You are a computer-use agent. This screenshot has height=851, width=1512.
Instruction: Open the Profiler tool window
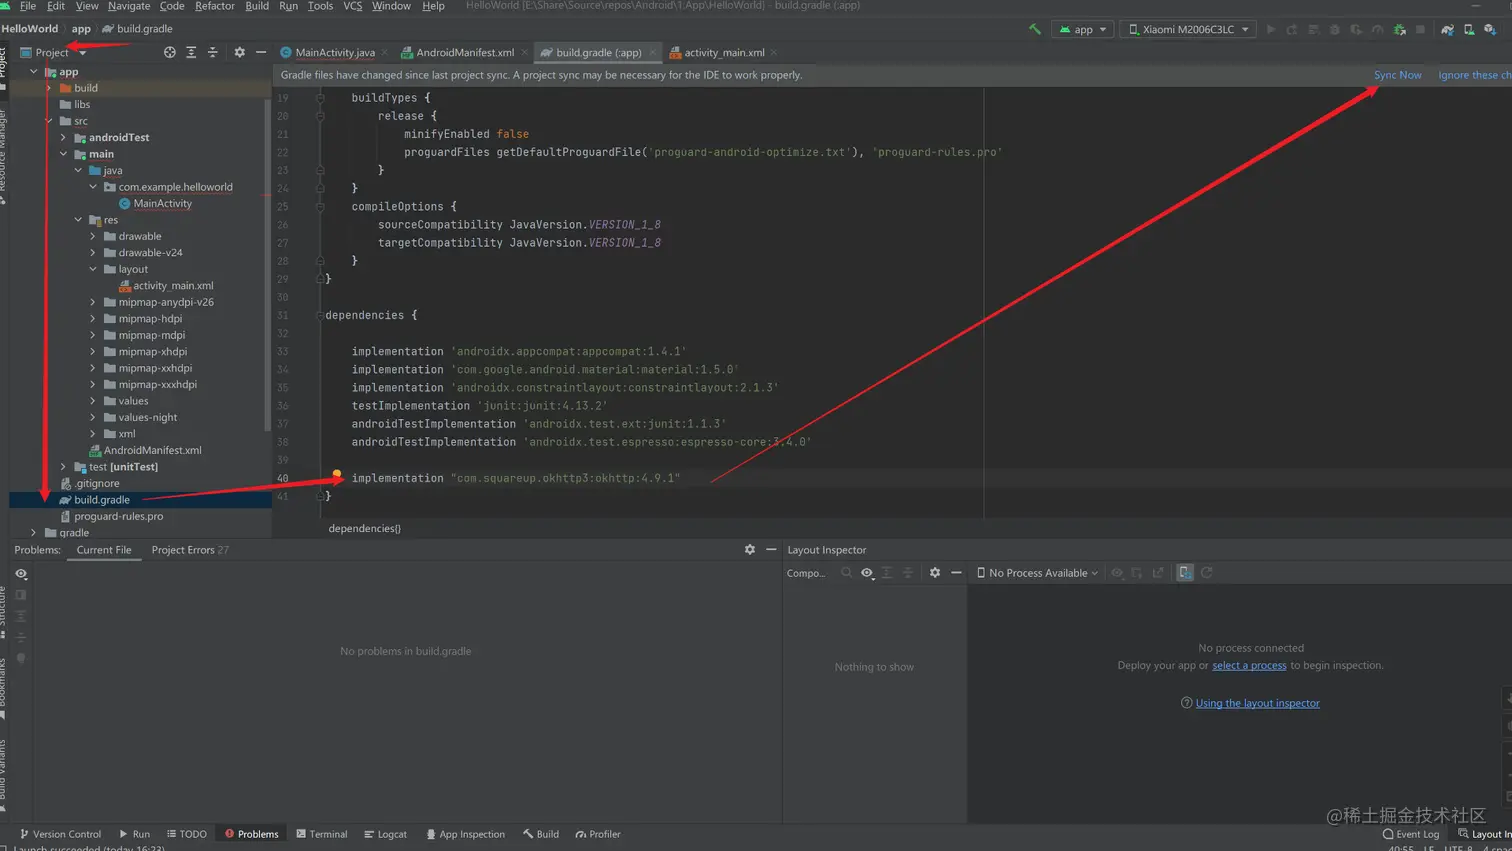pos(598,834)
